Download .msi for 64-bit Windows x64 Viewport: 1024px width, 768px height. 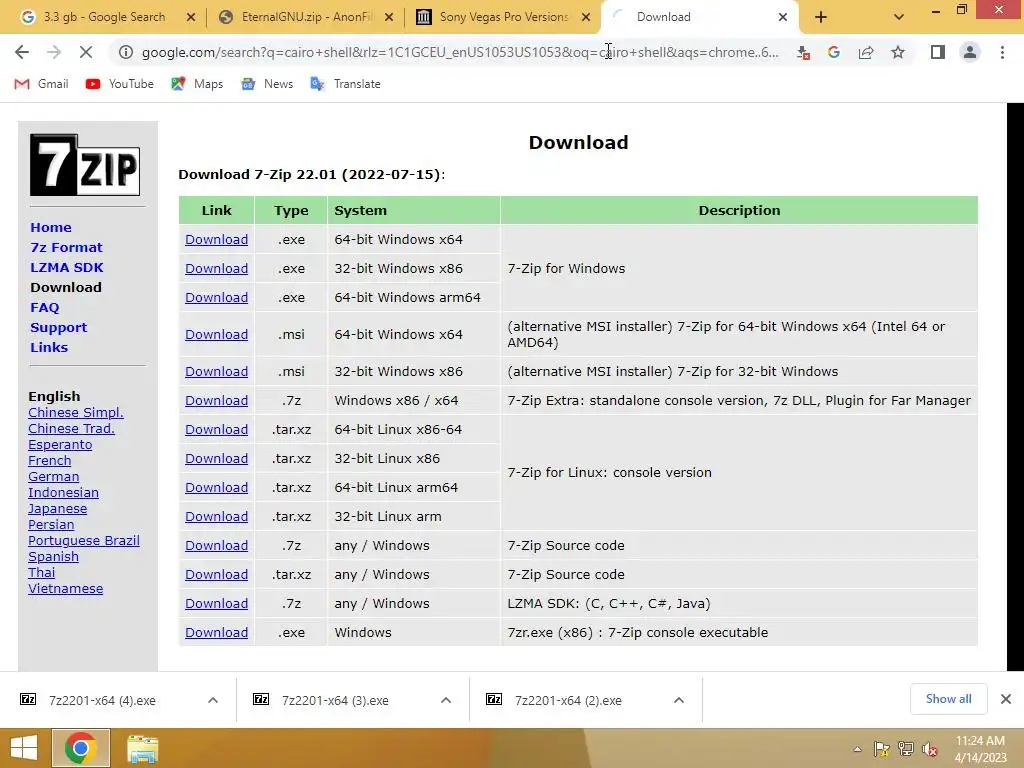pos(216,334)
